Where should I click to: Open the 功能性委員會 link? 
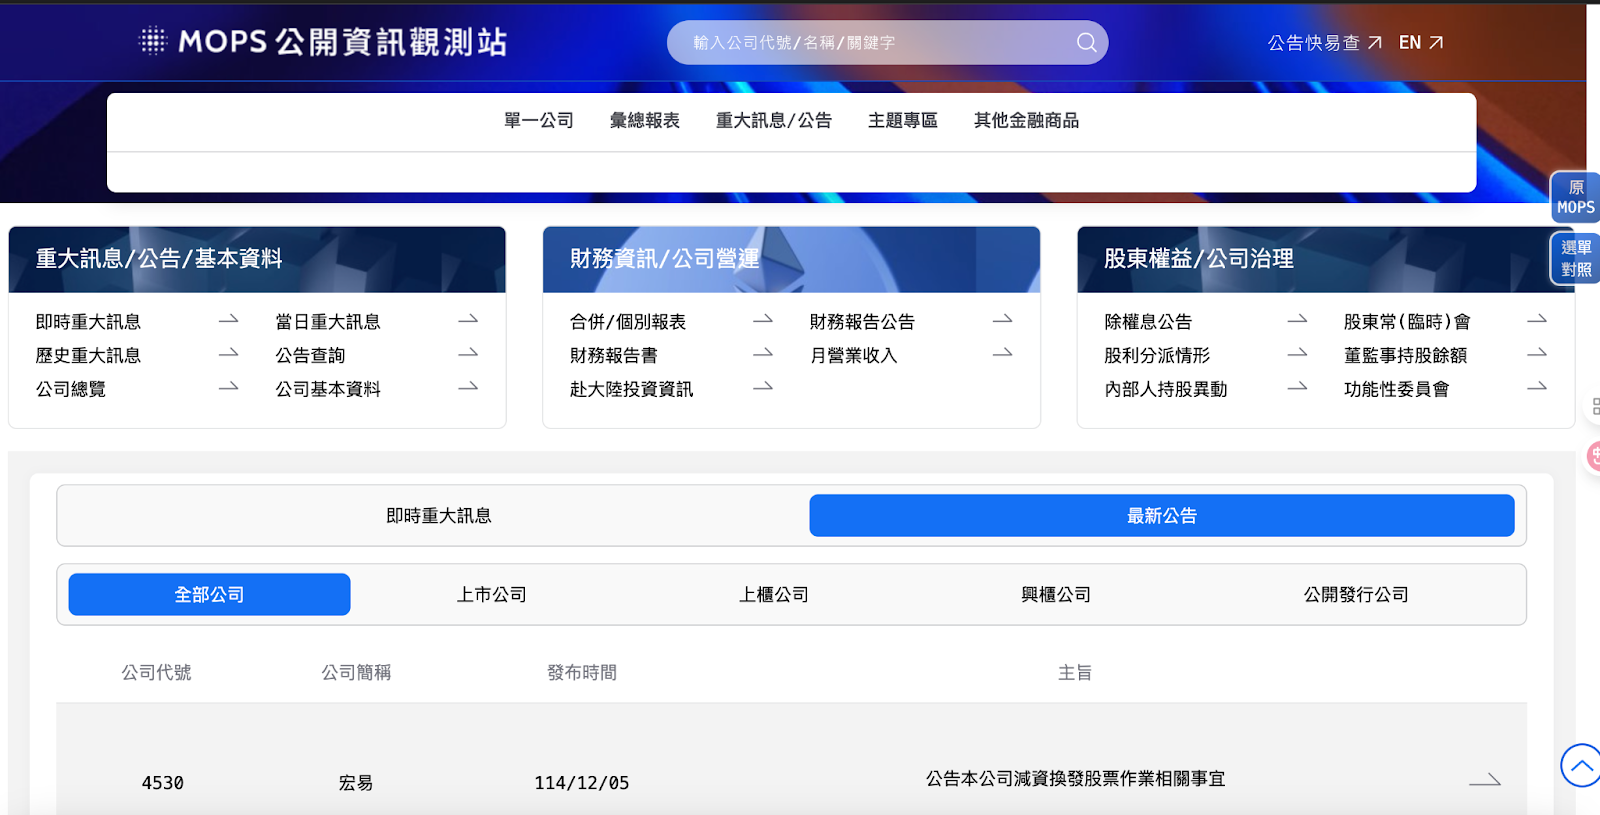click(x=1396, y=389)
